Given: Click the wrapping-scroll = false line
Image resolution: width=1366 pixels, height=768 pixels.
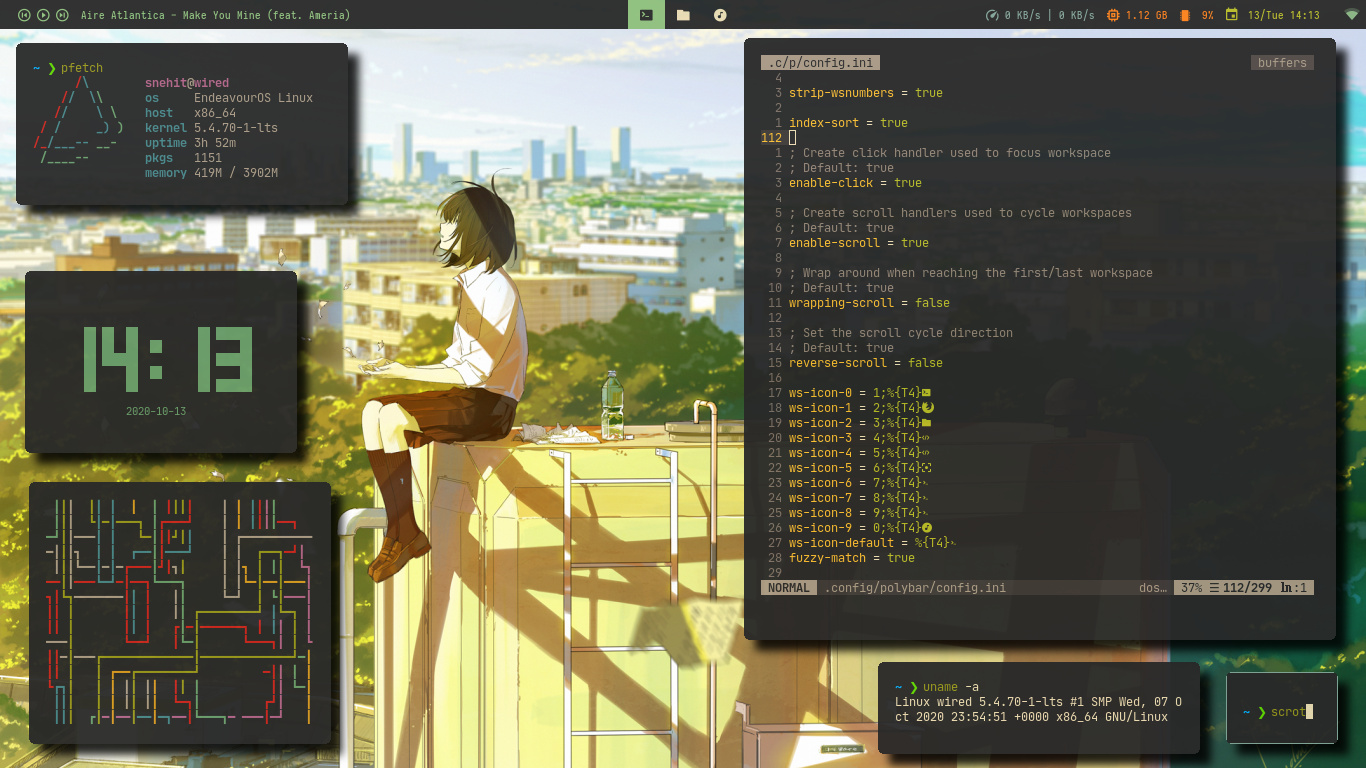Looking at the screenshot, I should pos(869,303).
